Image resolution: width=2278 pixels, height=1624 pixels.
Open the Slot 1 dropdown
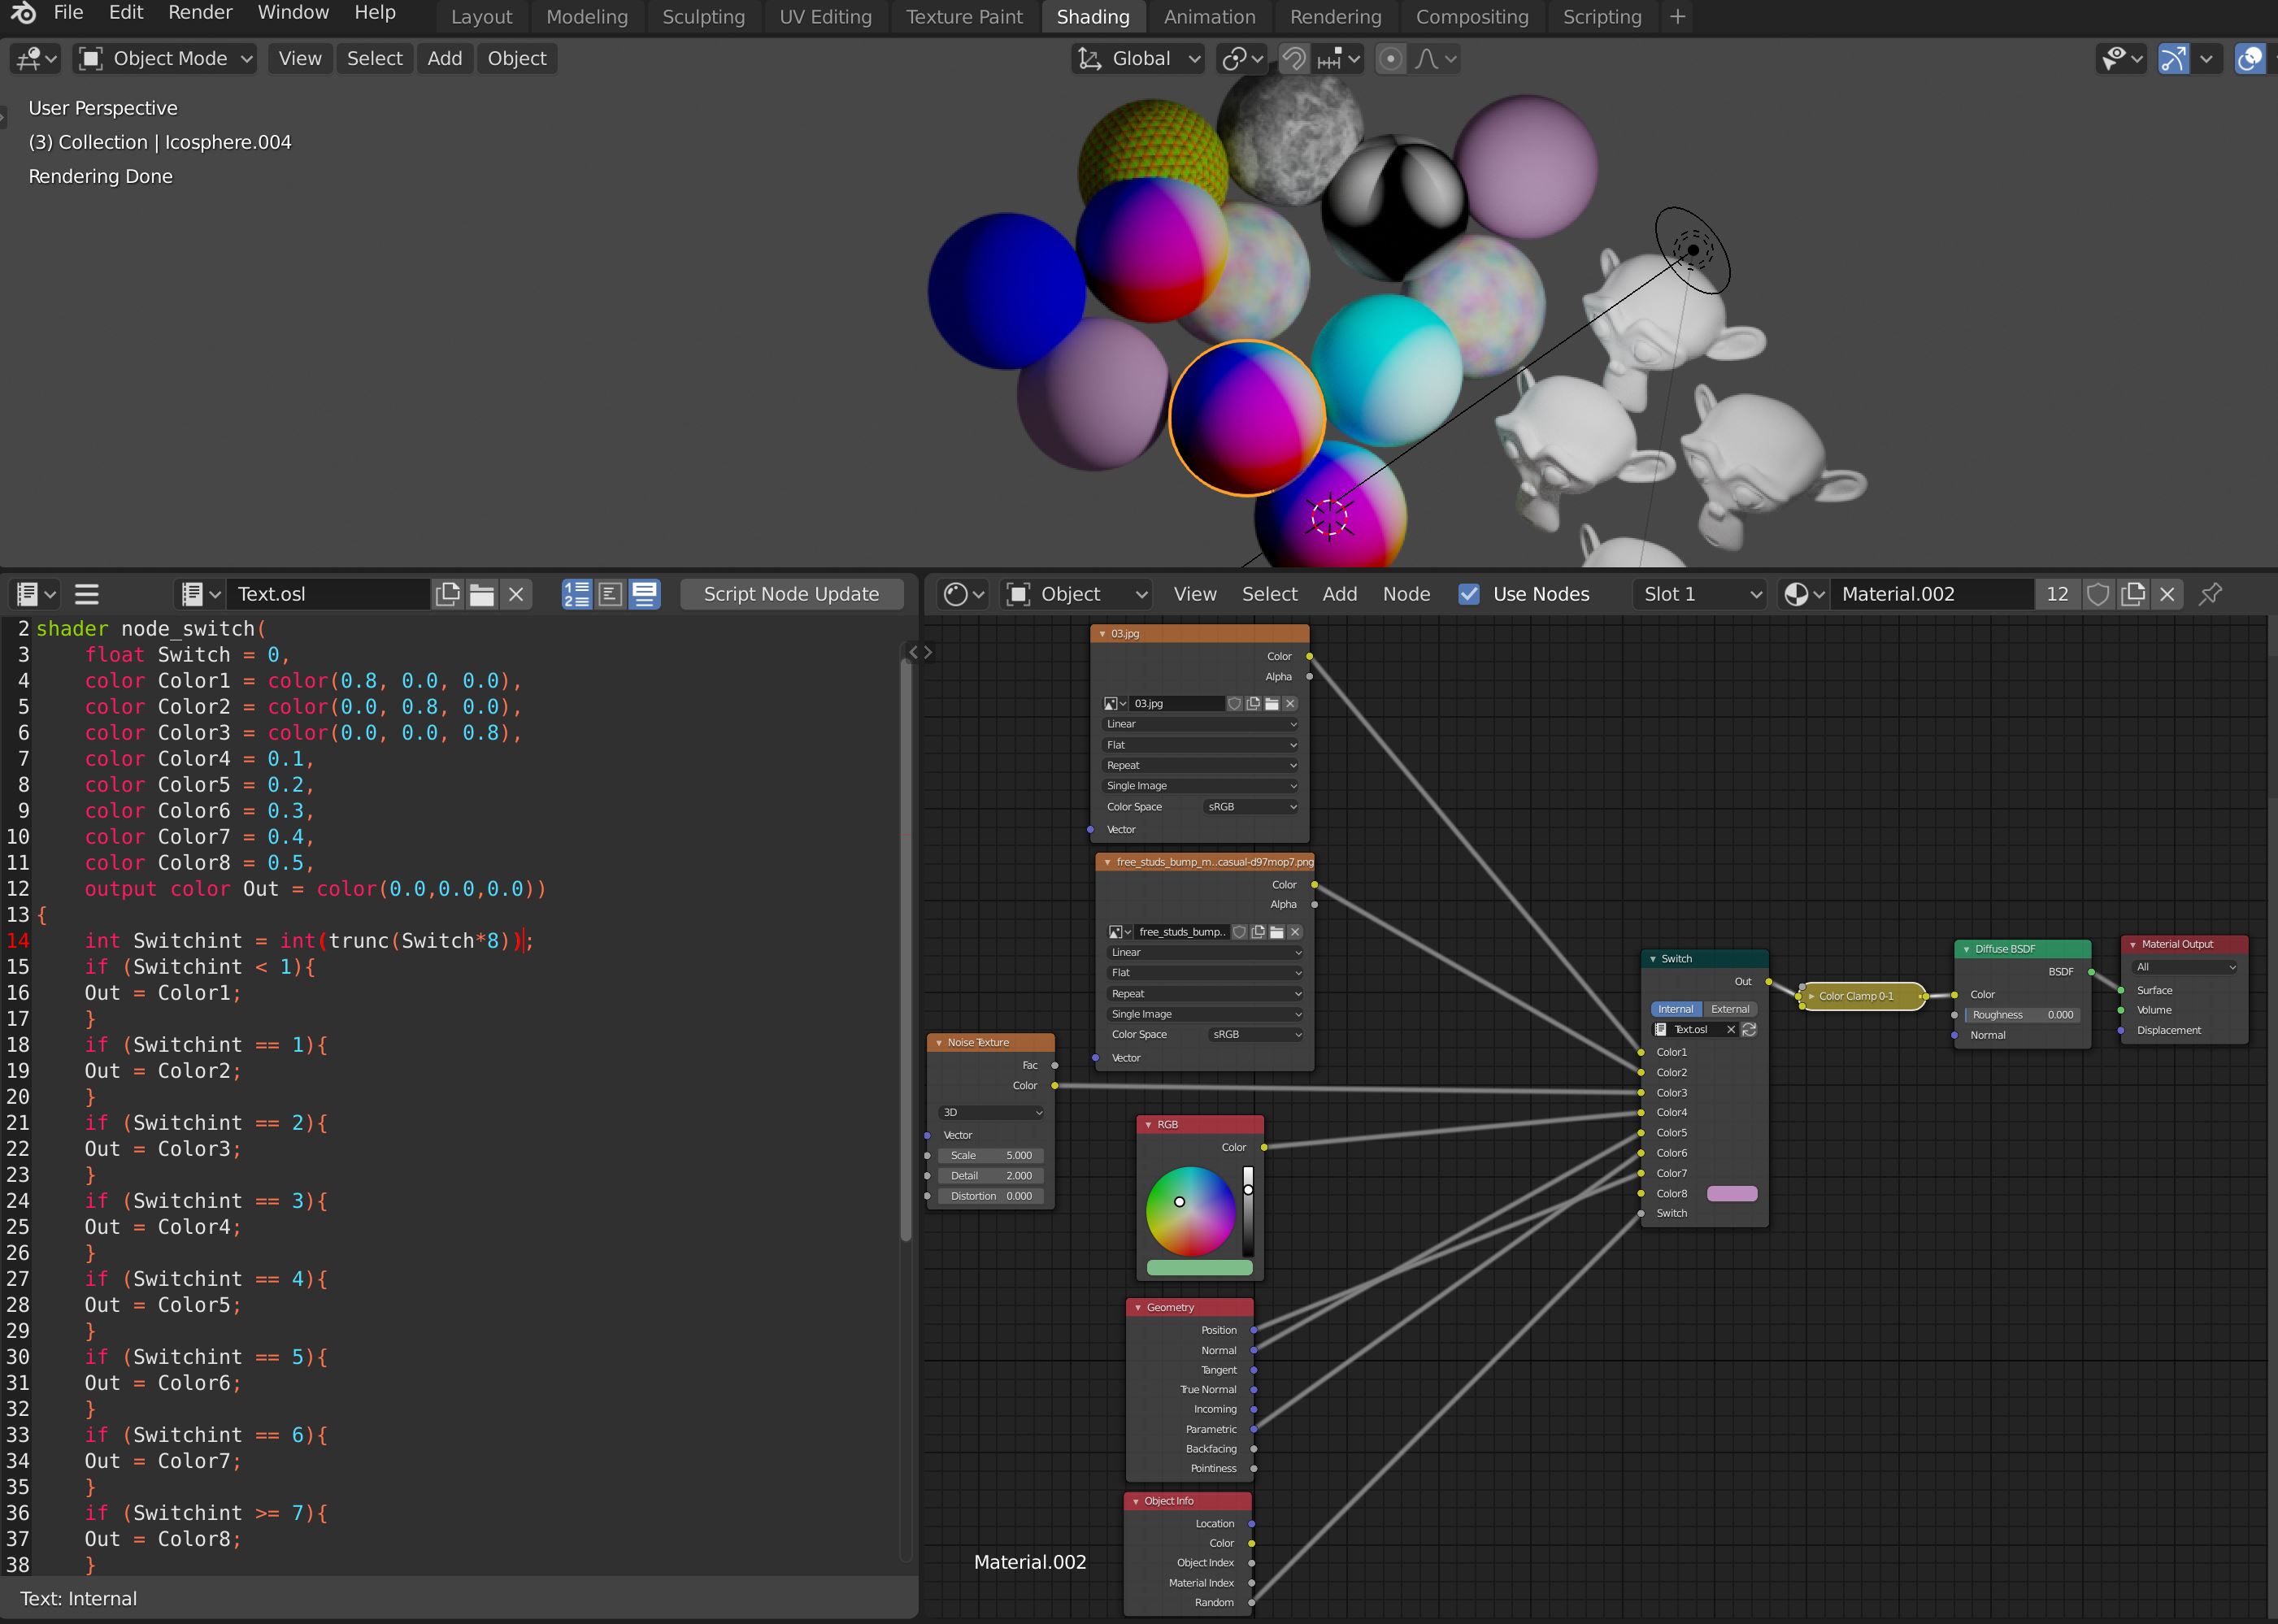coord(1701,594)
